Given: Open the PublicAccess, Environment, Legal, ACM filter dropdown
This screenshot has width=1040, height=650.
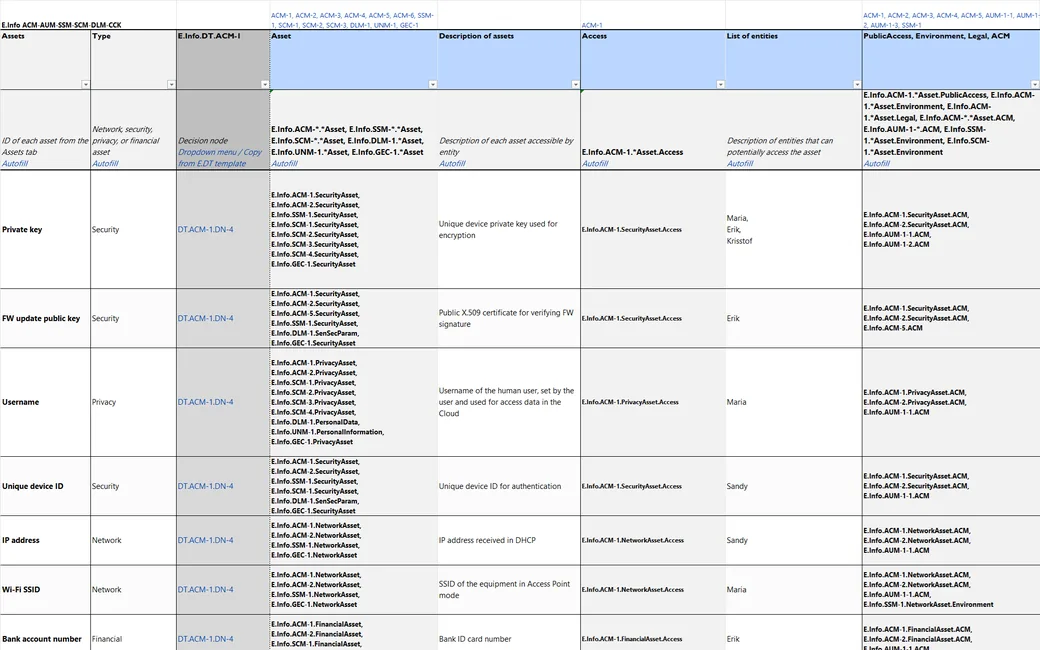Looking at the screenshot, I should pyautogui.click(x=1035, y=84).
